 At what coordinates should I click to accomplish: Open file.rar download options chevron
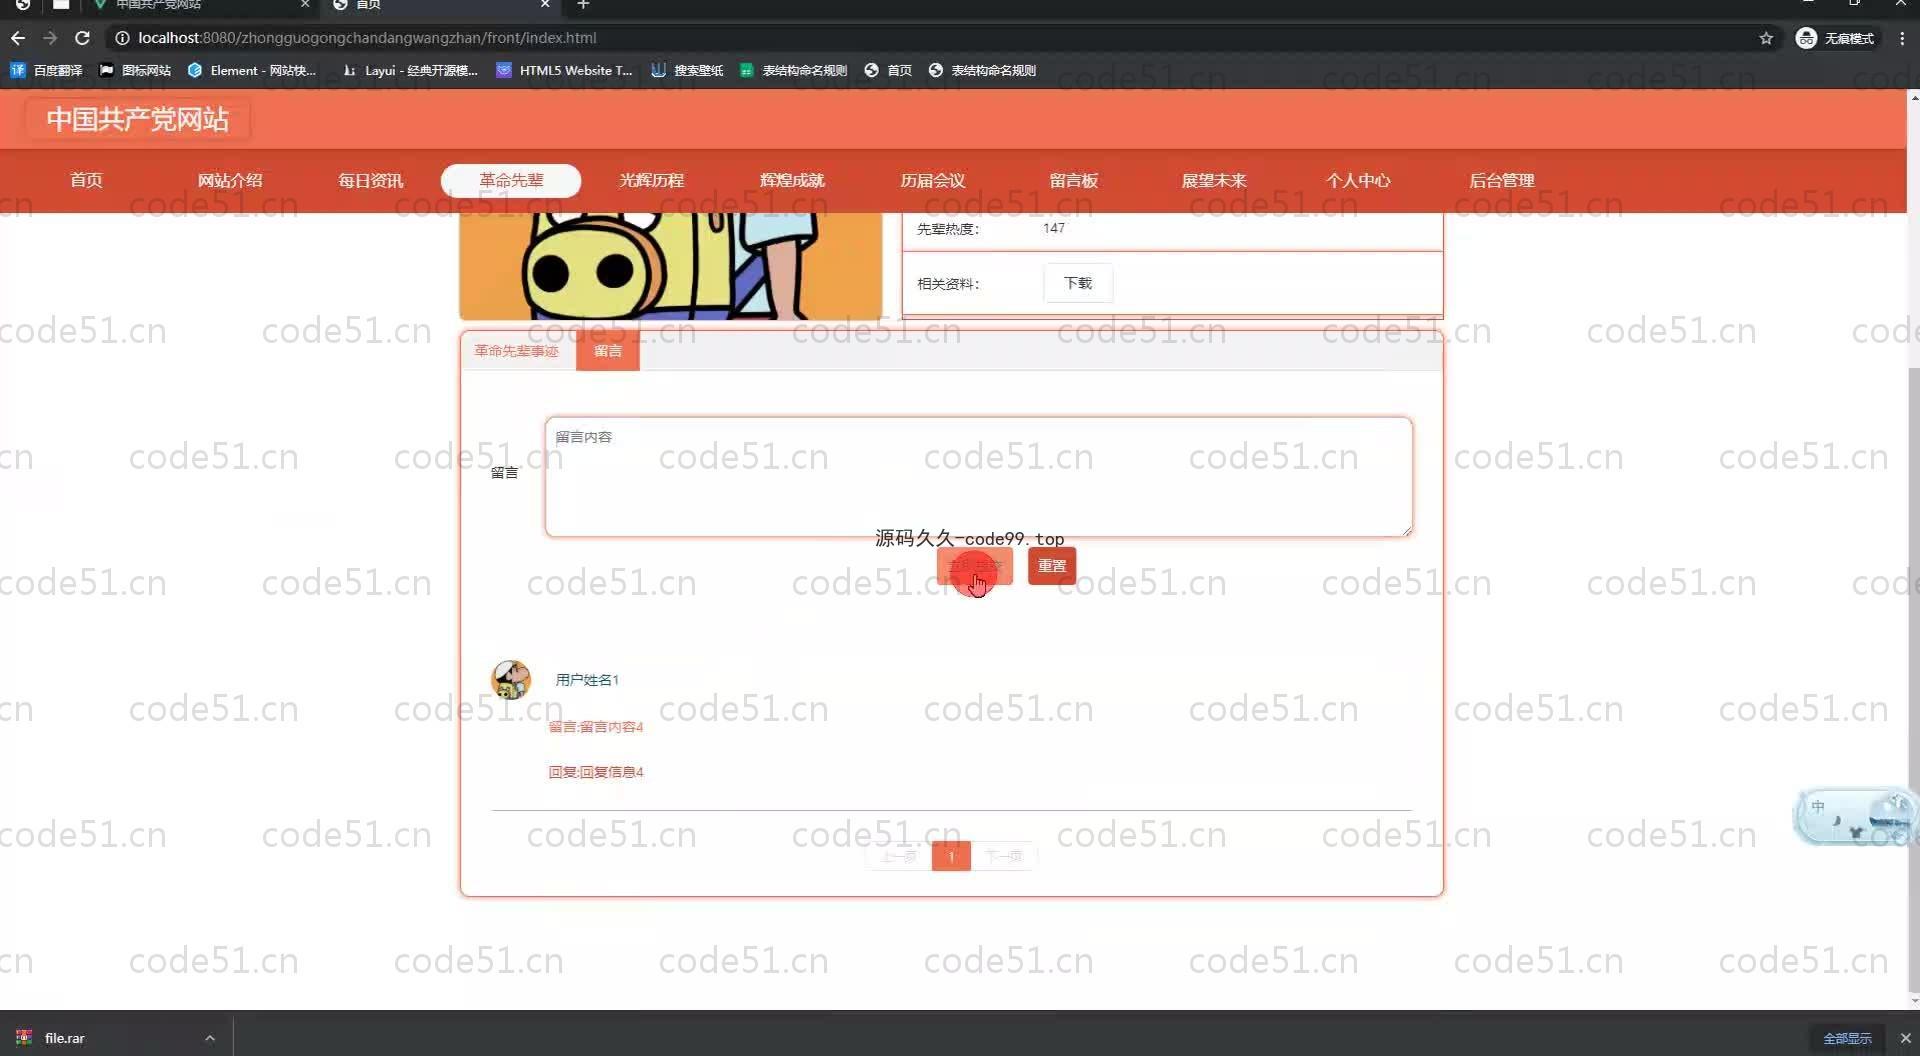(x=210, y=1038)
